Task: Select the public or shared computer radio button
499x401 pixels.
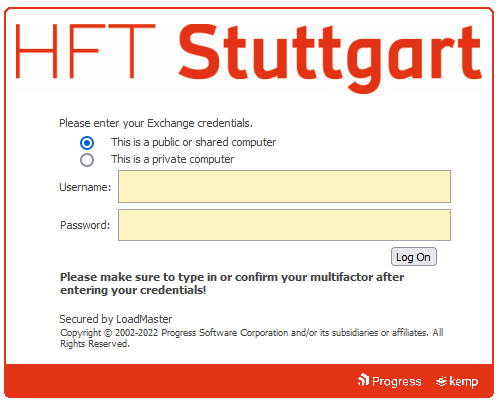Action: (87, 143)
